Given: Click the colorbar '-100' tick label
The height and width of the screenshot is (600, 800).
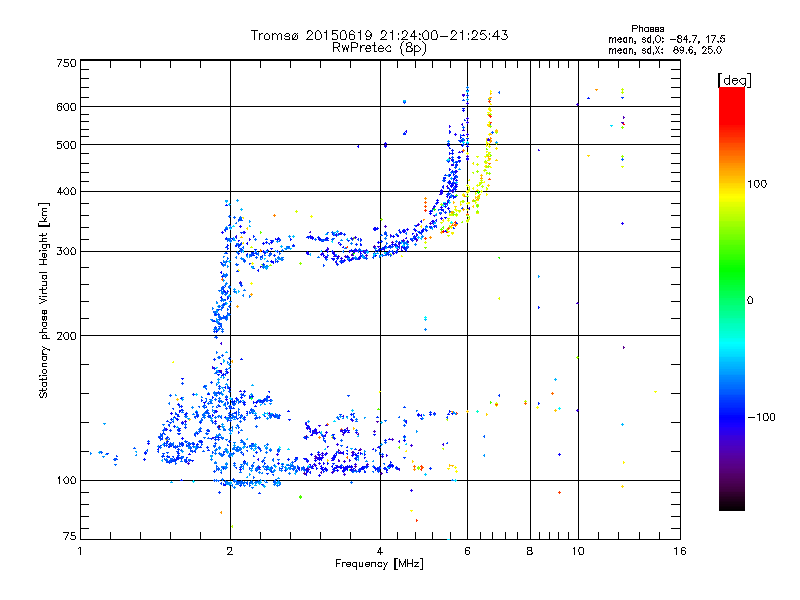Looking at the screenshot, I should (761, 417).
